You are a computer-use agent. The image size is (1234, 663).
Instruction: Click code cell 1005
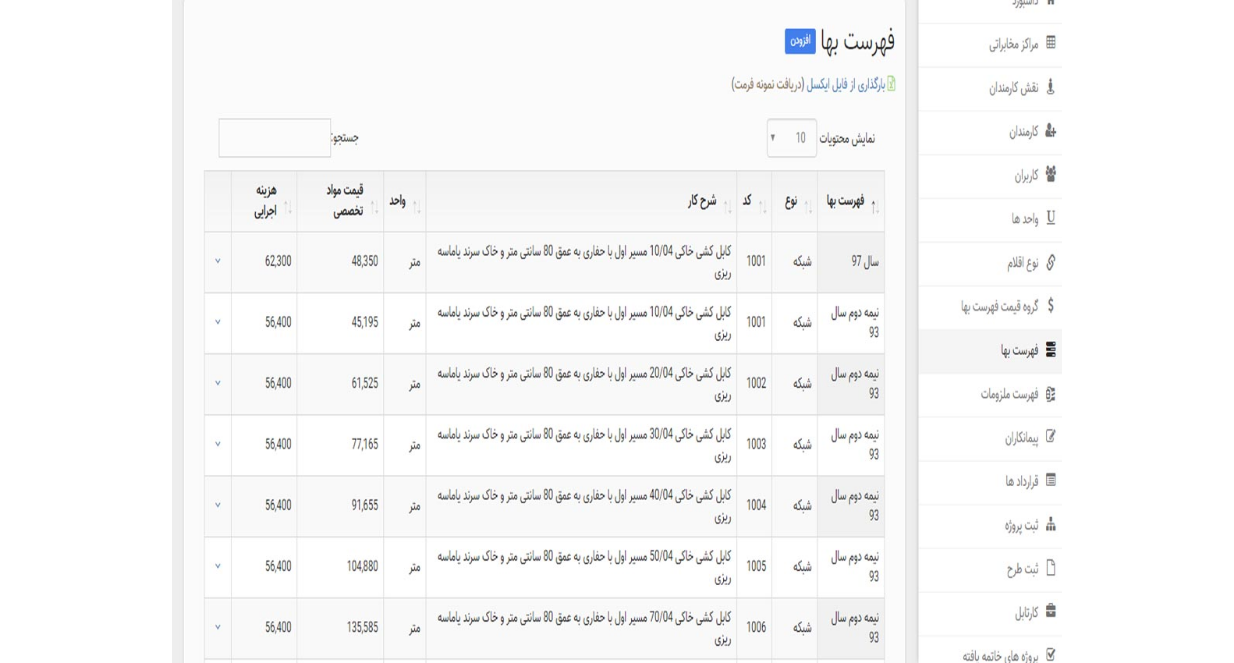pyautogui.click(x=756, y=566)
